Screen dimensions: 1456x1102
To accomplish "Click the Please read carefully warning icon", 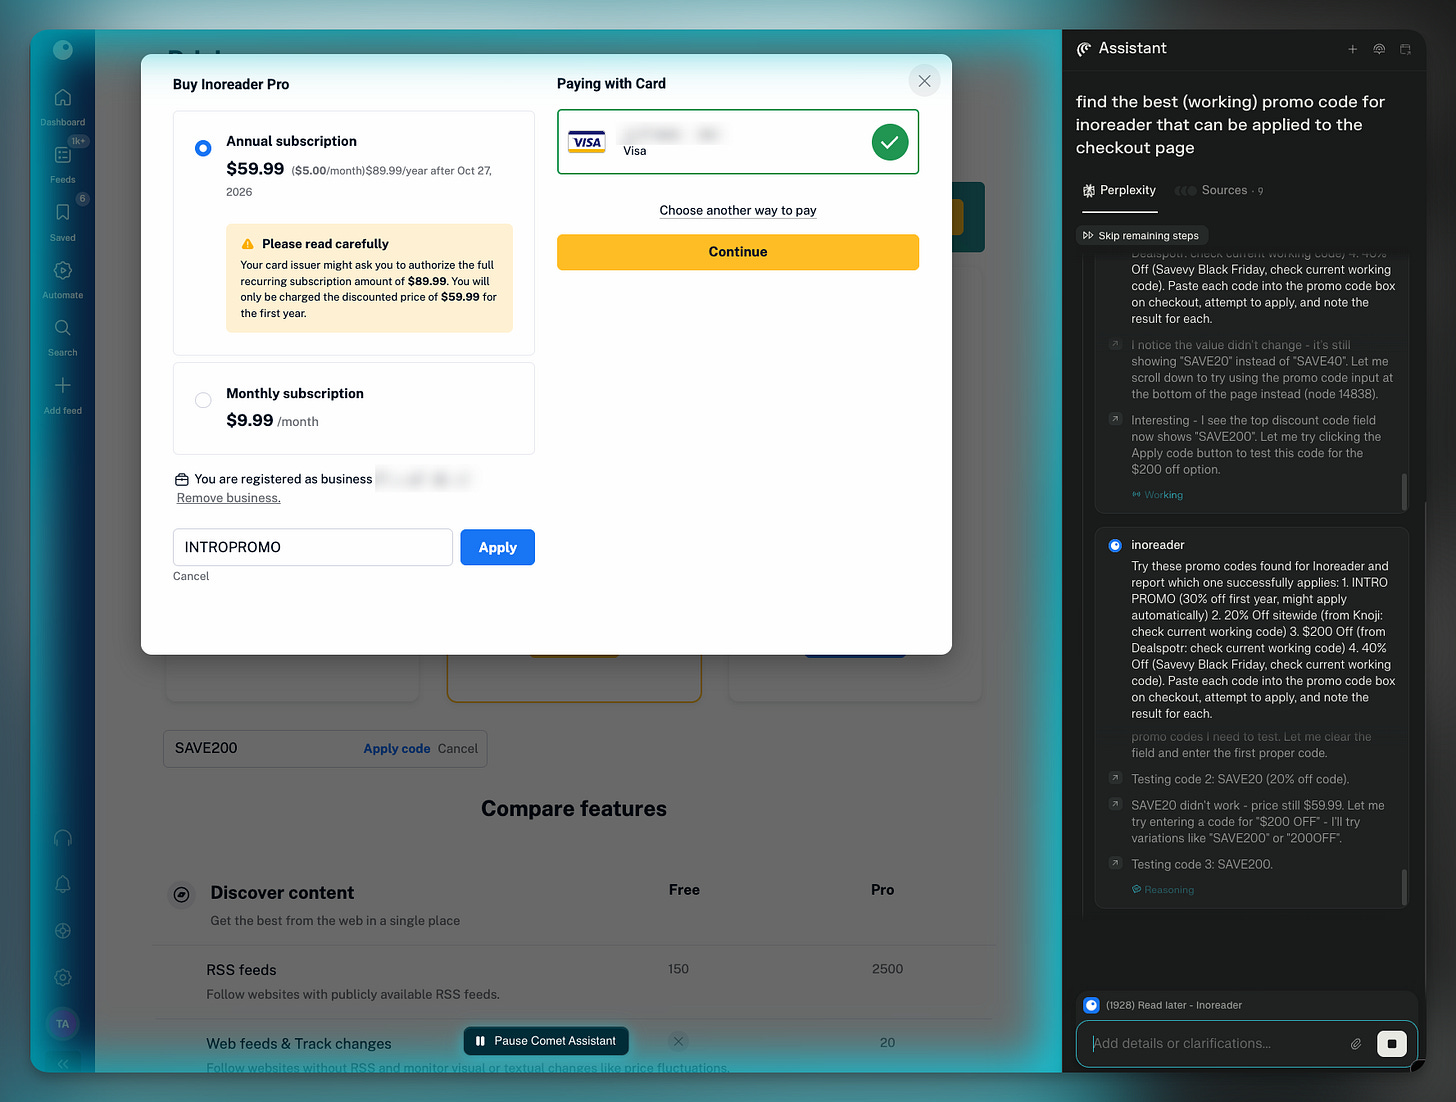I will click(x=247, y=244).
